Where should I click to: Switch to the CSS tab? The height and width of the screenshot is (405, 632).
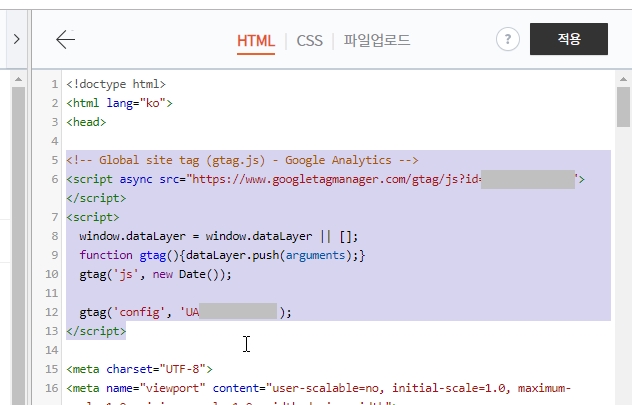310,41
